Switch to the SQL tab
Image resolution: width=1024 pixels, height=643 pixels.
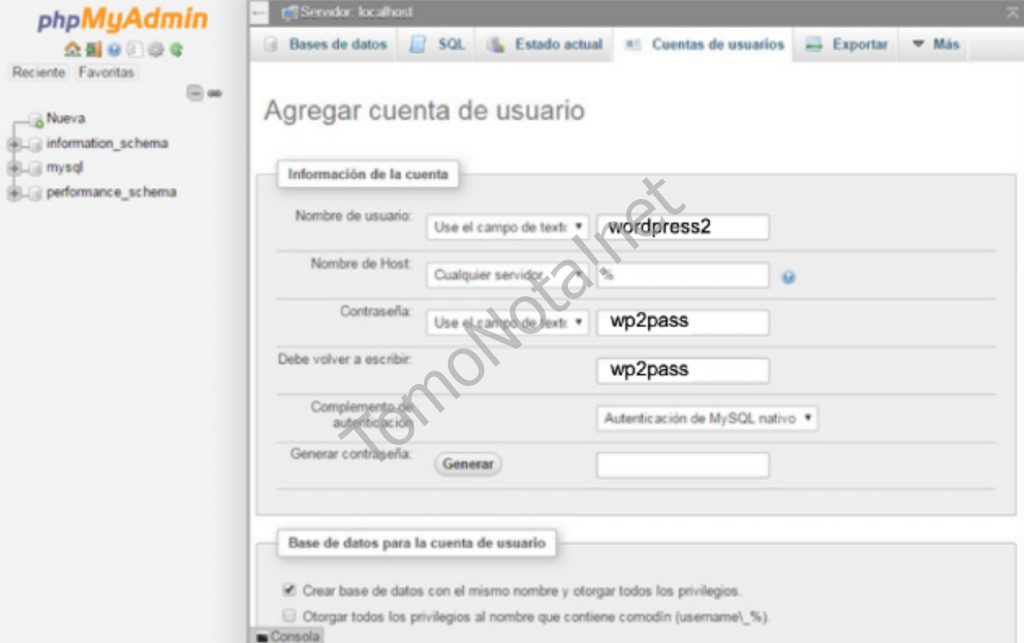(438, 45)
